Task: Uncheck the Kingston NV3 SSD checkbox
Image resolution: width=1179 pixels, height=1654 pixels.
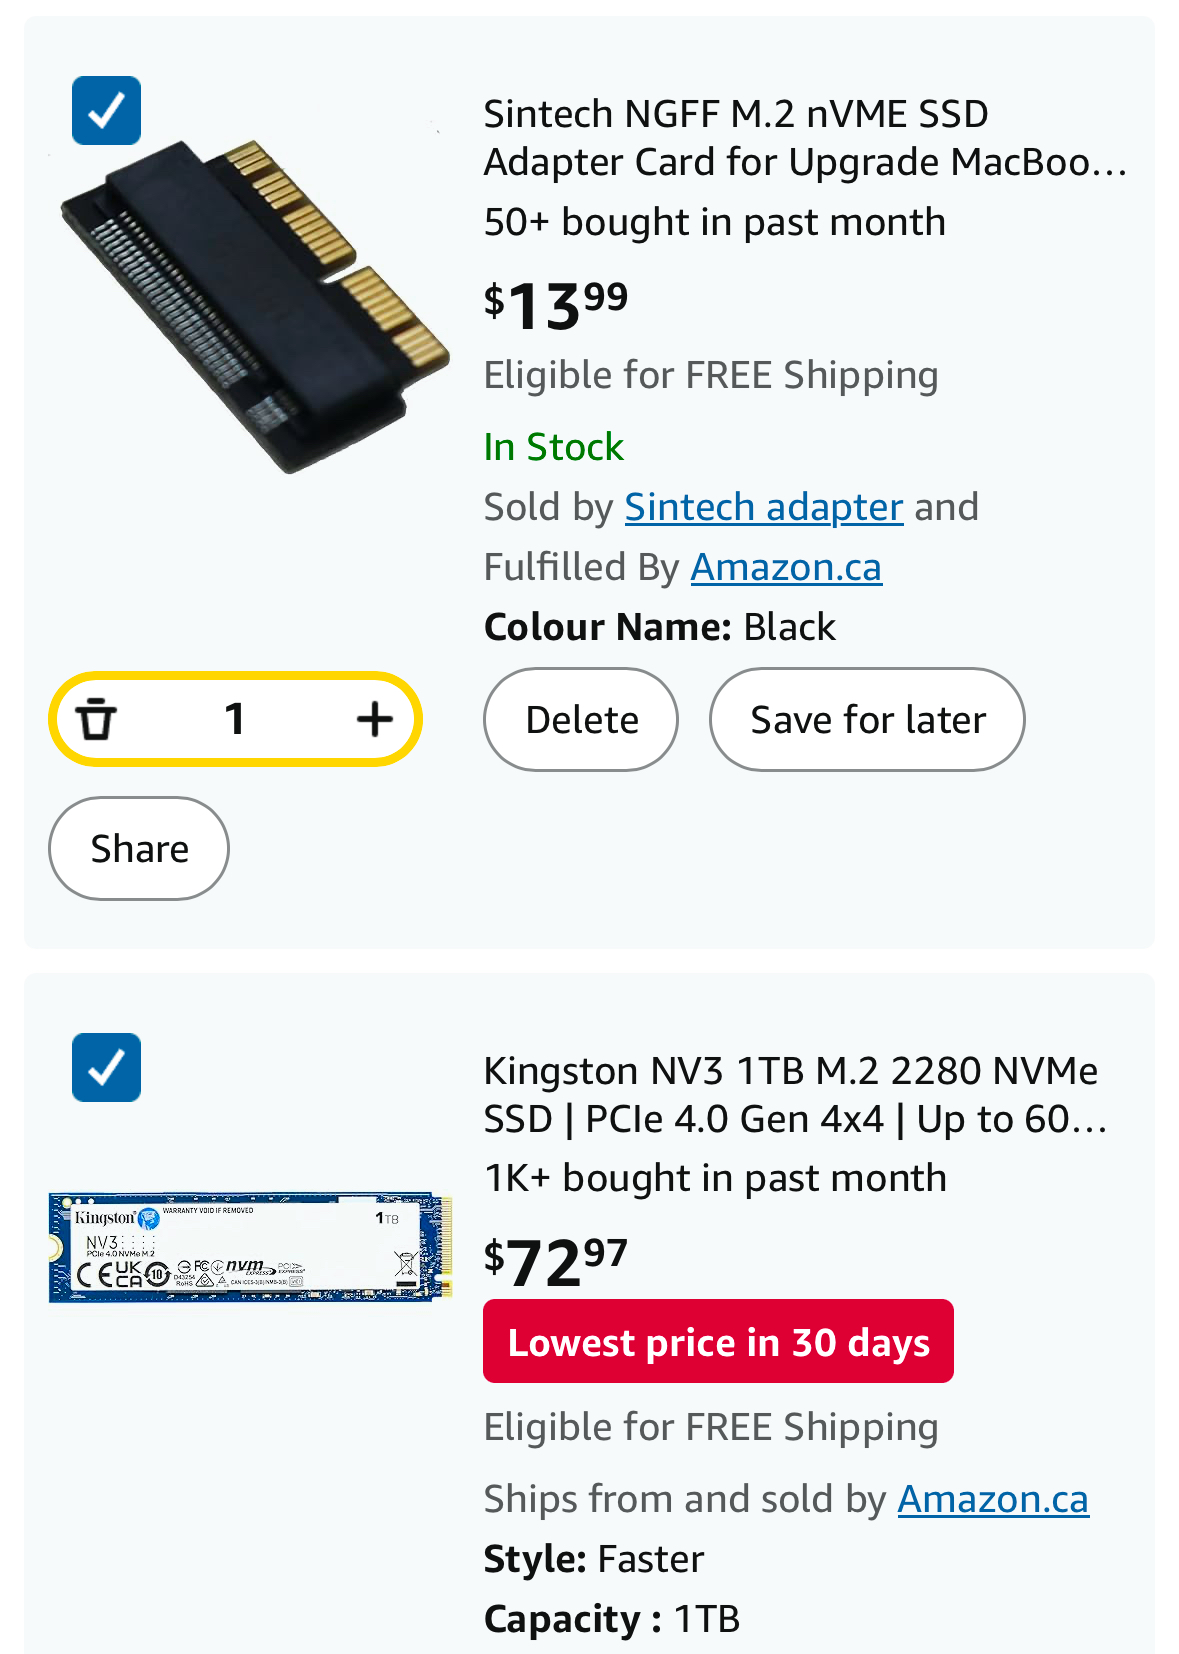Action: [x=106, y=1067]
